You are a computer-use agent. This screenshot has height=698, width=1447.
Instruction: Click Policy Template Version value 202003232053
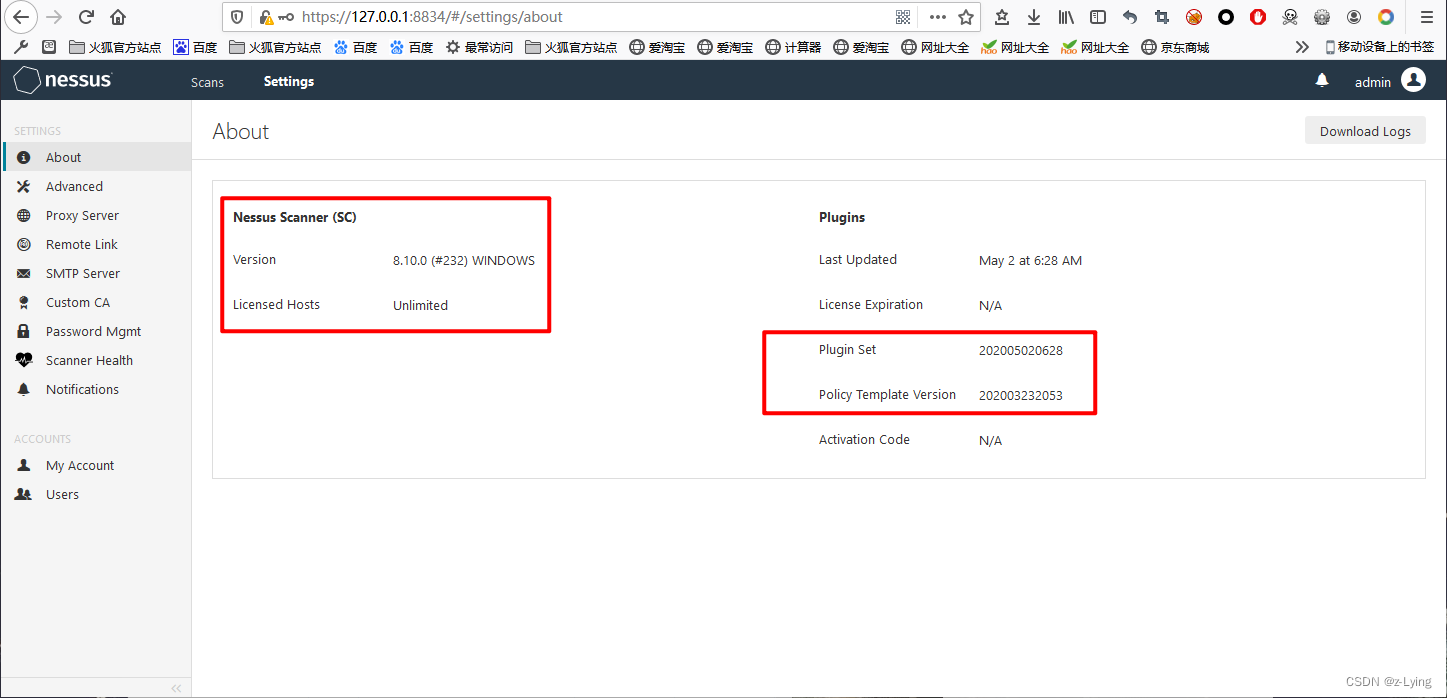pyautogui.click(x=1021, y=395)
